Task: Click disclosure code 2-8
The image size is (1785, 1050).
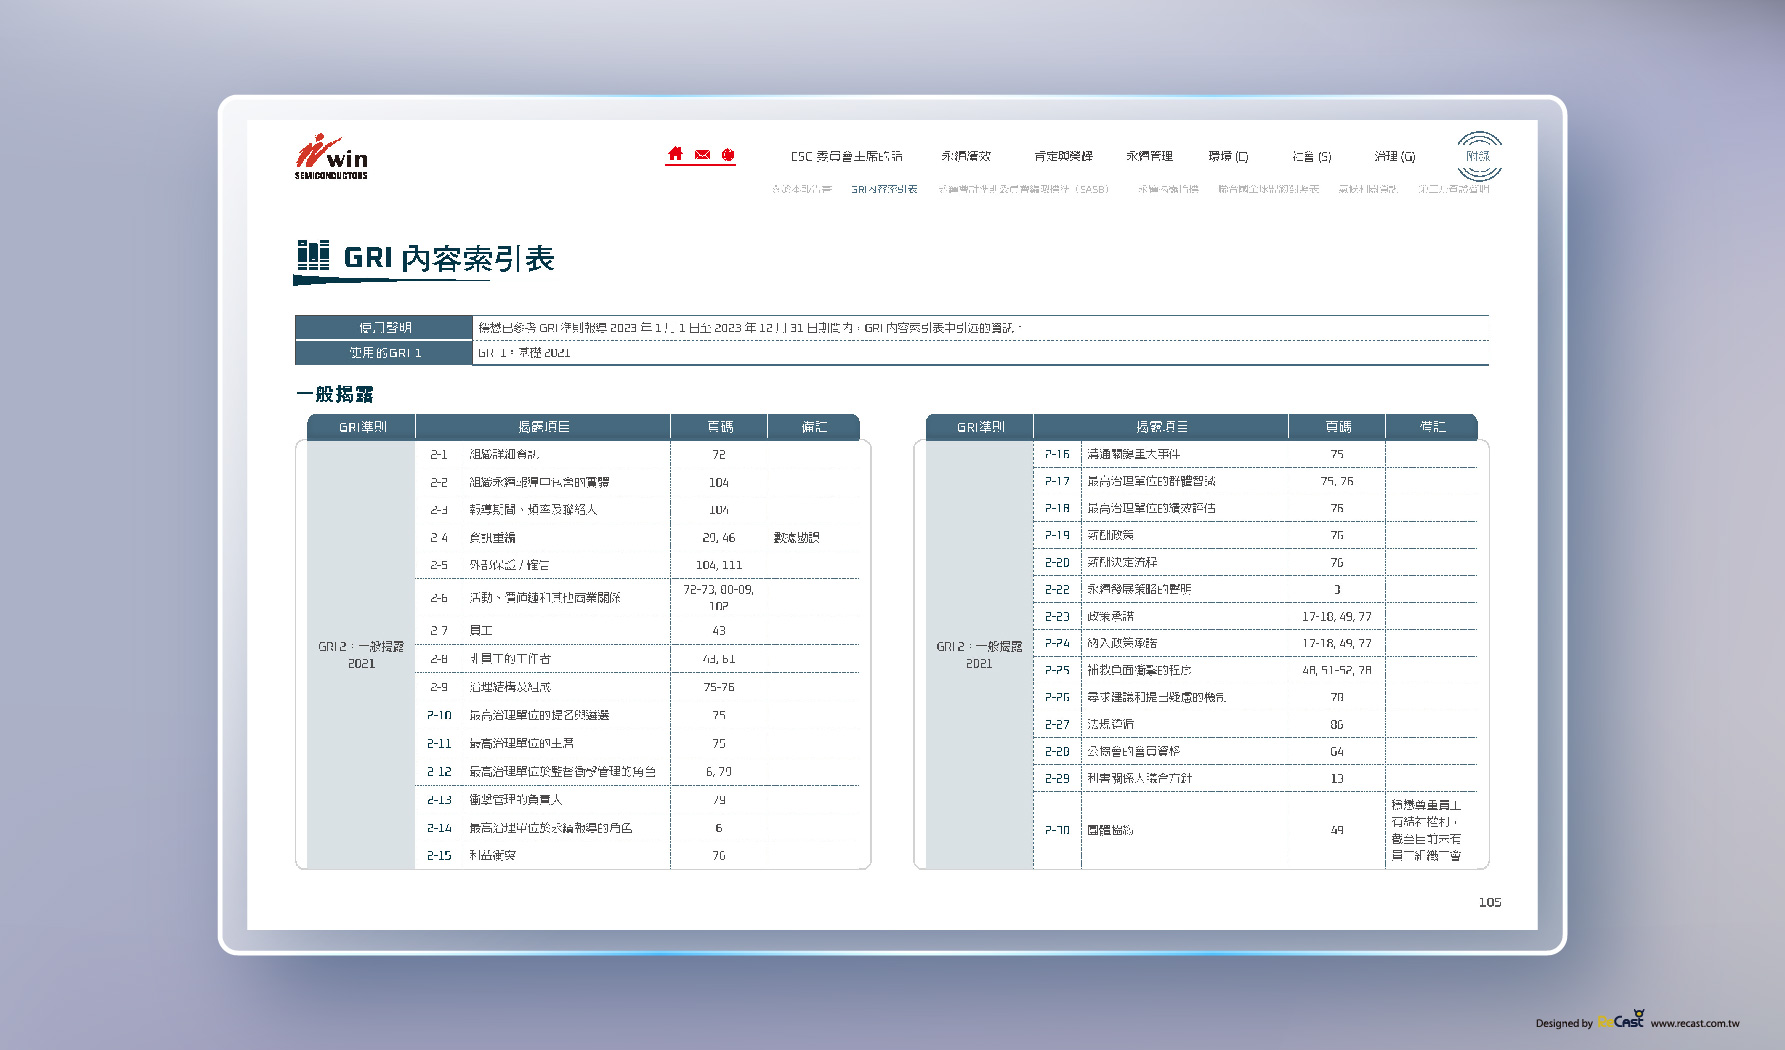Action: click(x=439, y=659)
